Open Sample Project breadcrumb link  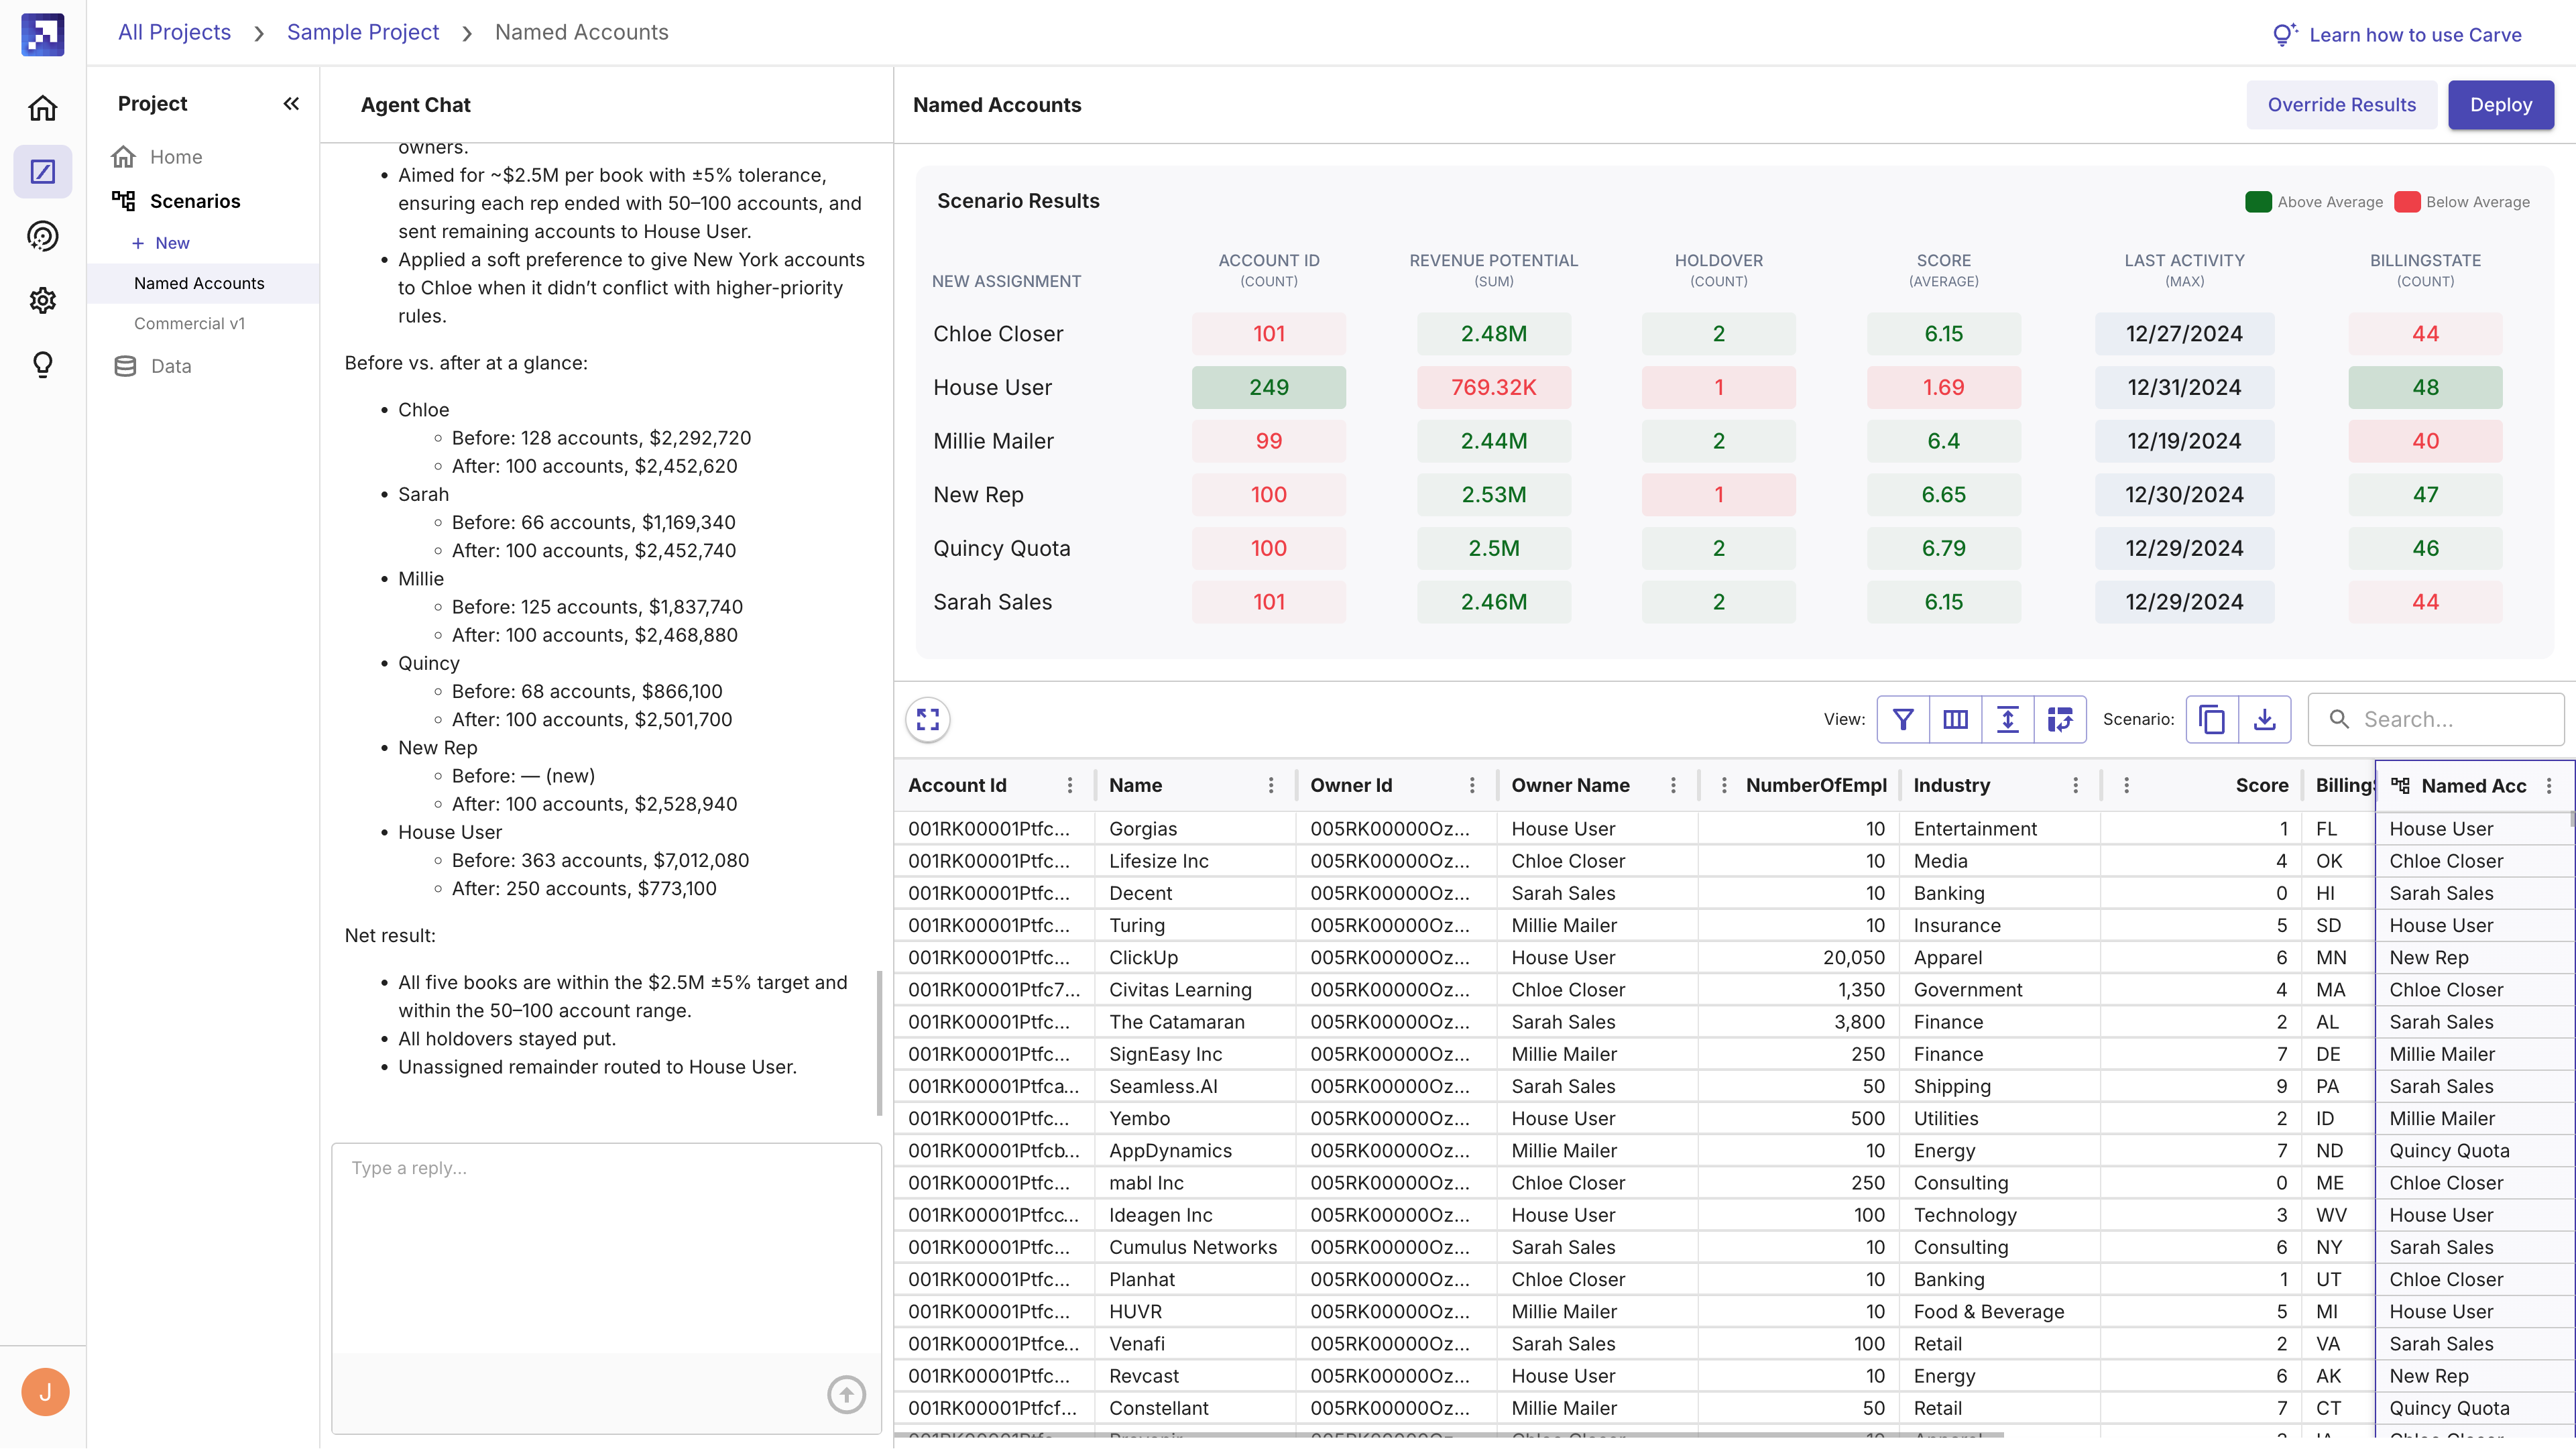363,32
